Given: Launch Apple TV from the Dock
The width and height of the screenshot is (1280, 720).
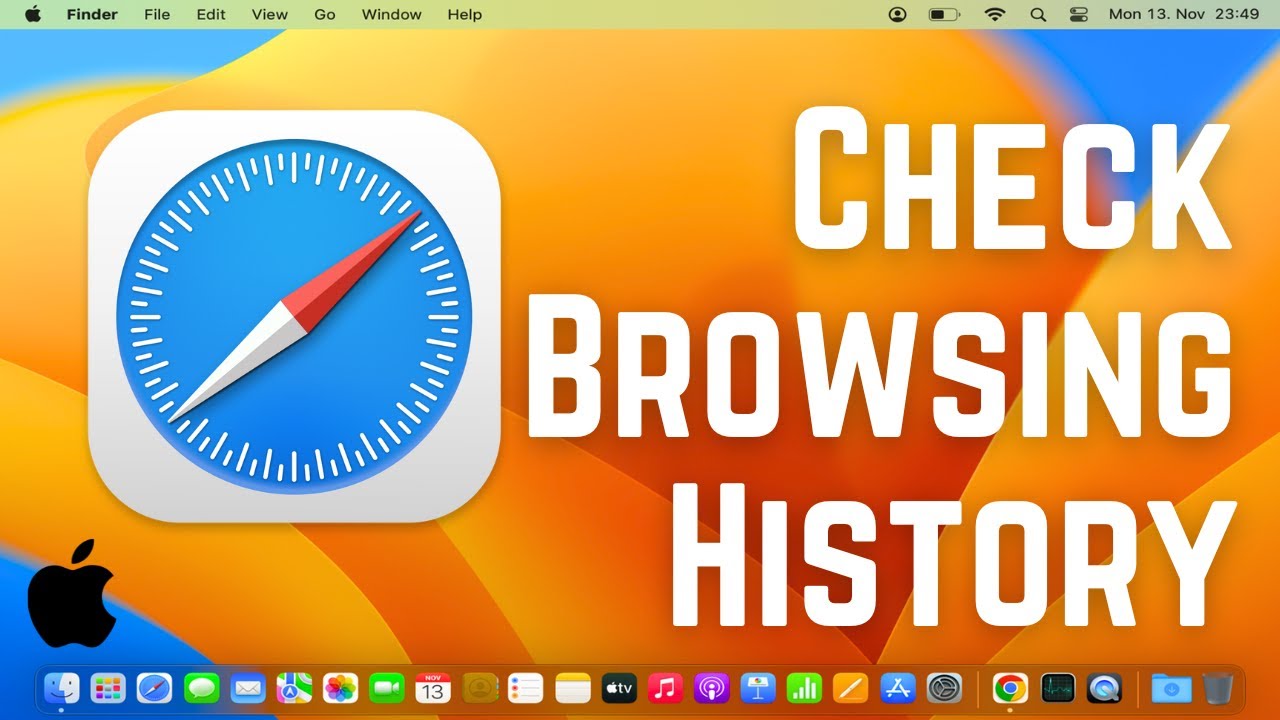Looking at the screenshot, I should point(619,688).
